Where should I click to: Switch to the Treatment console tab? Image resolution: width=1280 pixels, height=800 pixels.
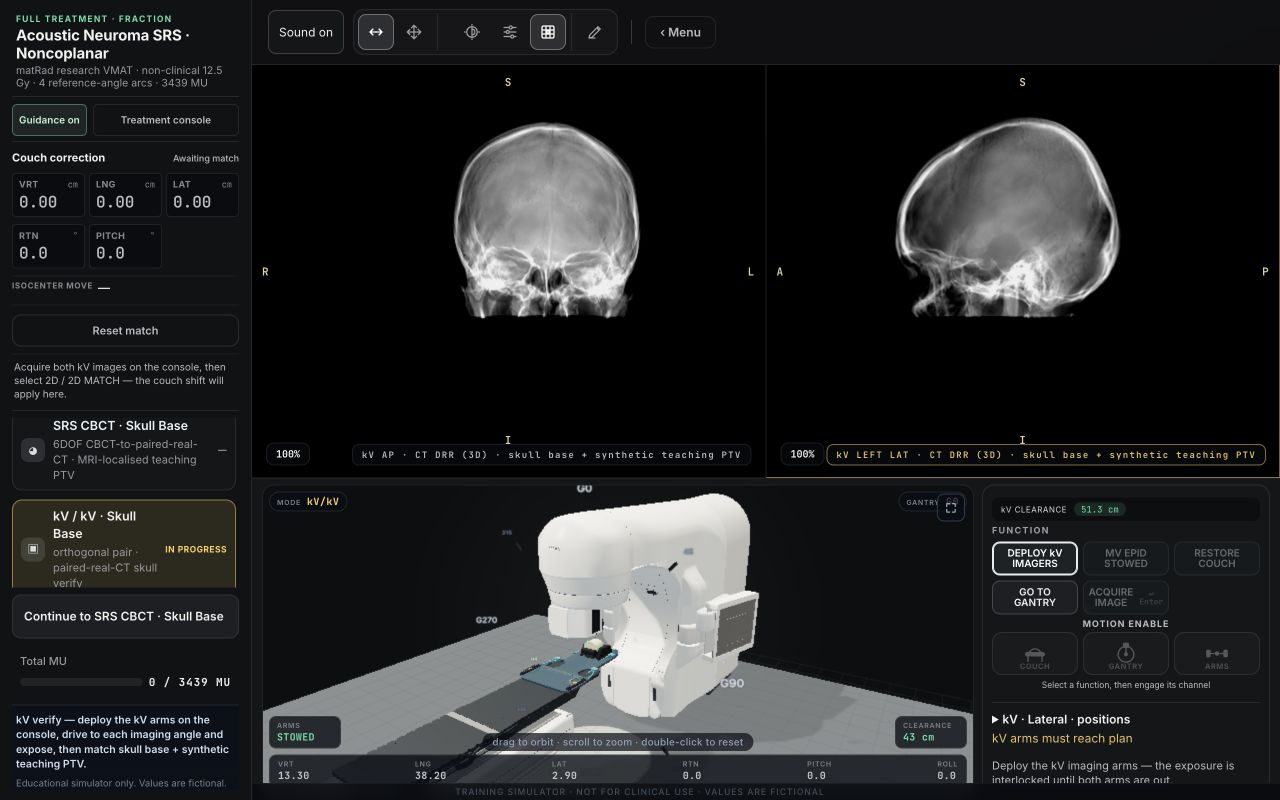[166, 120]
